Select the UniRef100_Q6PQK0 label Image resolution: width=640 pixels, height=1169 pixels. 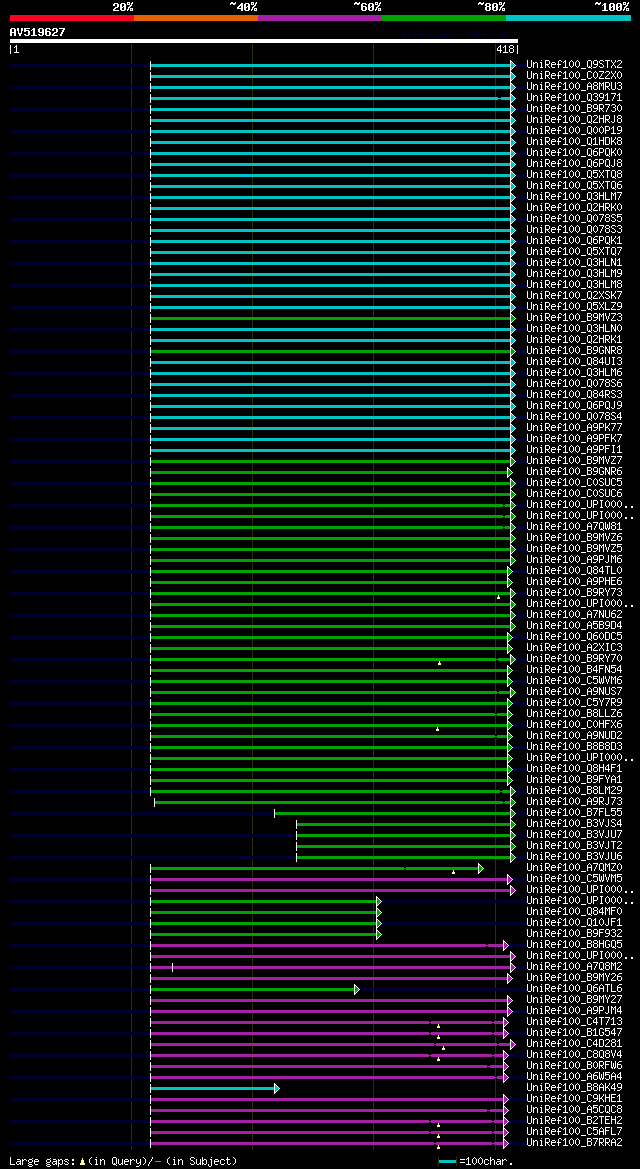coord(574,152)
